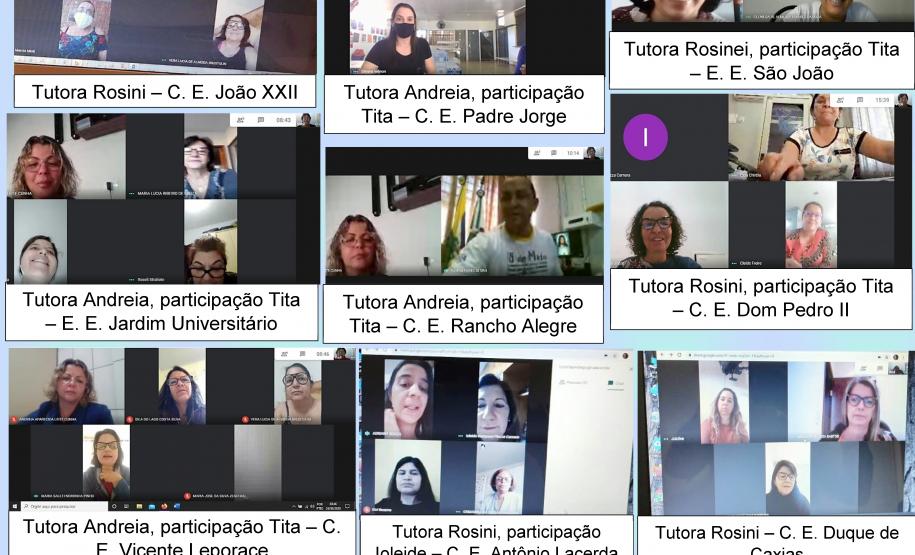Select self-view thumbnail in Jardim Universitário call
This screenshot has height=555, width=915.
[x=306, y=120]
